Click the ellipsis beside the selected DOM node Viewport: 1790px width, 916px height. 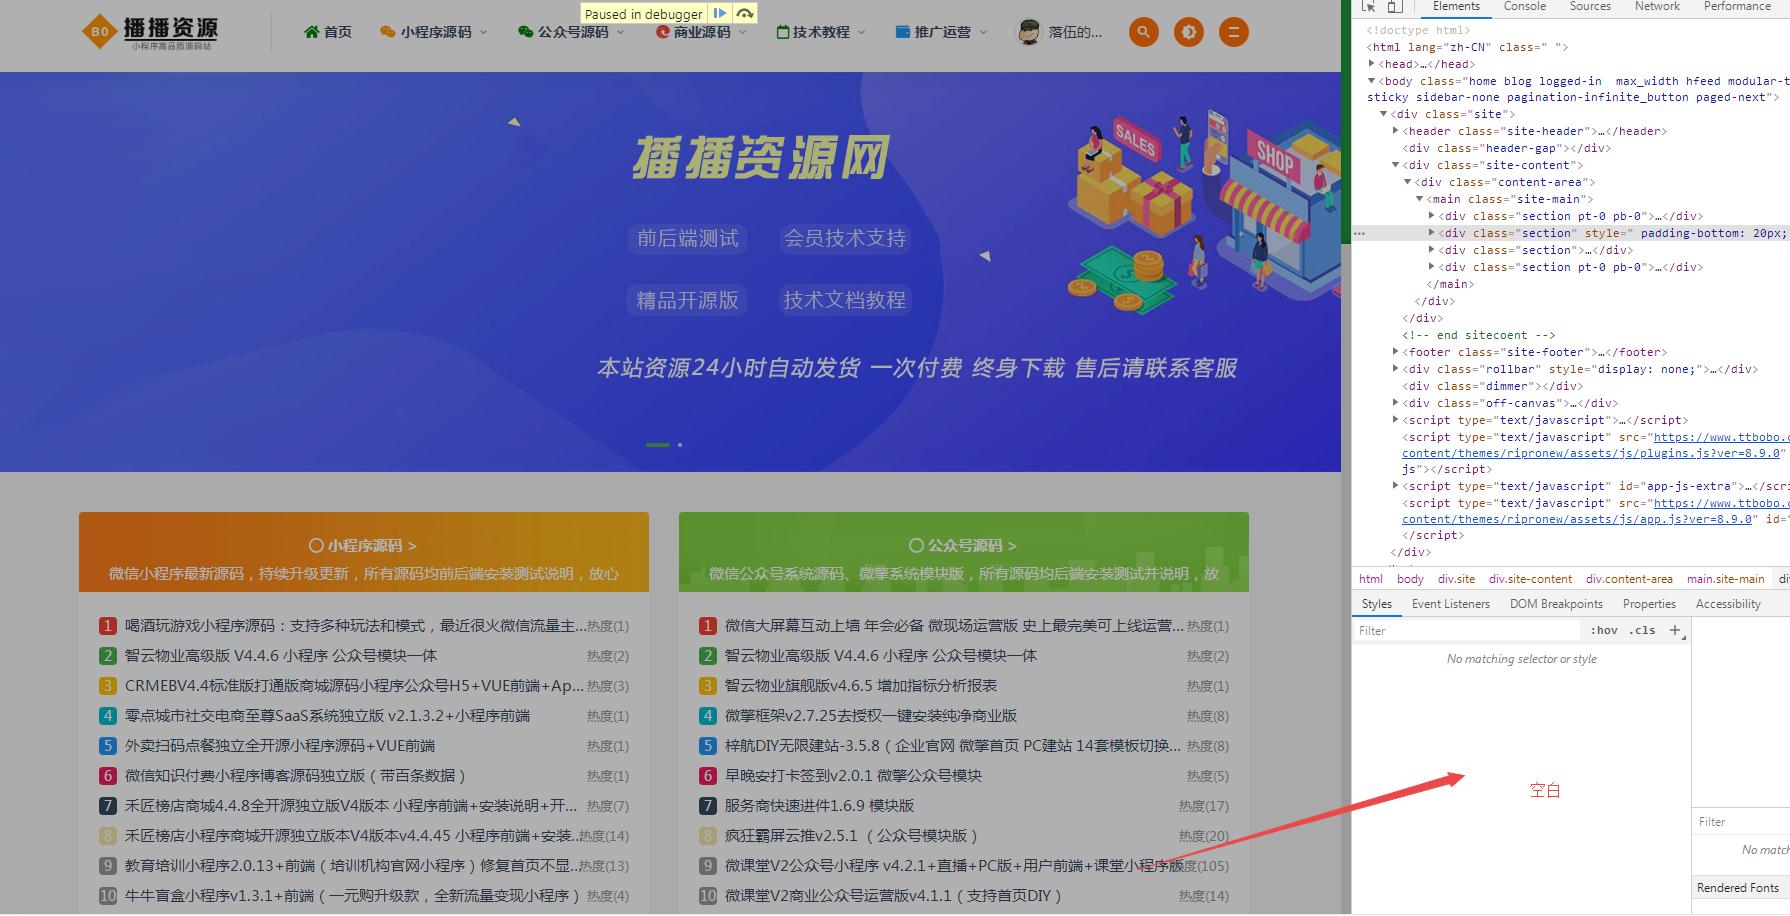pyautogui.click(x=1359, y=233)
